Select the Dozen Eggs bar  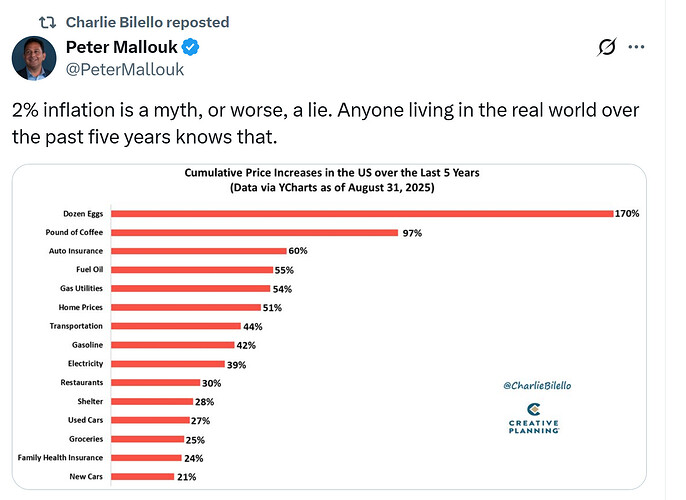(361, 213)
